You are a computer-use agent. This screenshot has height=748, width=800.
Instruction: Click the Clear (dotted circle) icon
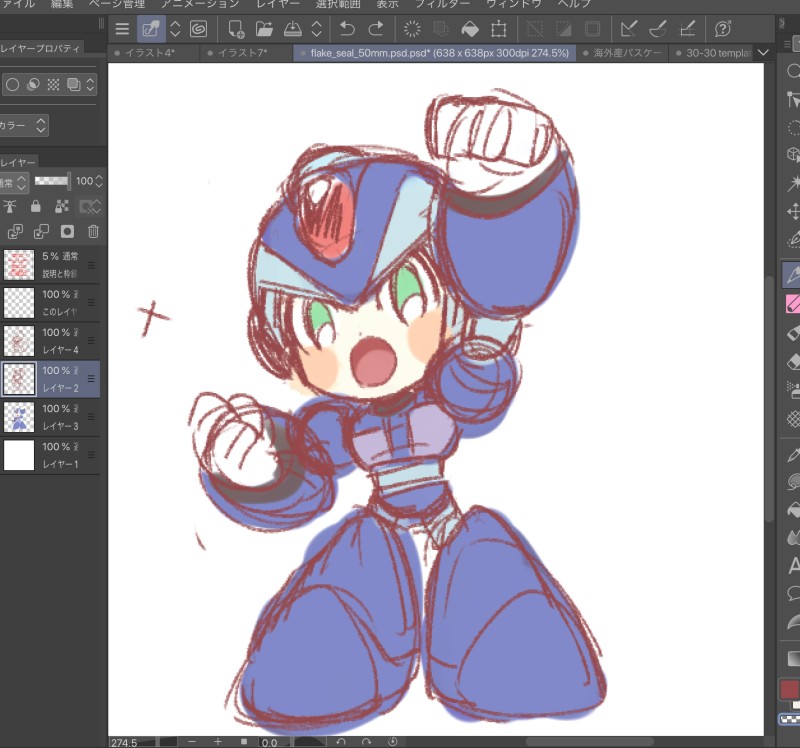click(x=412, y=29)
